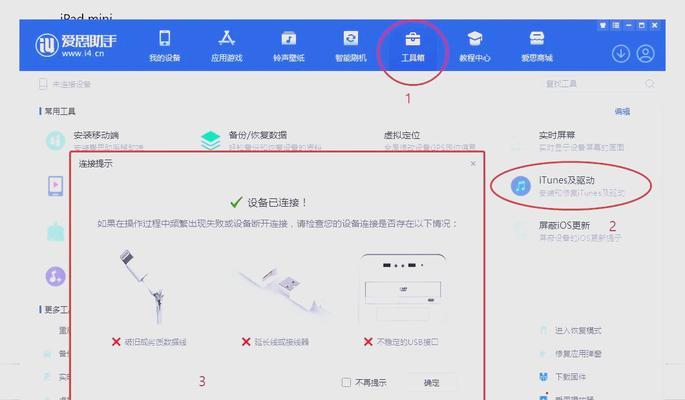This screenshot has width=685, height=400.
Task: Click the unstable USB port illustration
Action: coord(403,288)
